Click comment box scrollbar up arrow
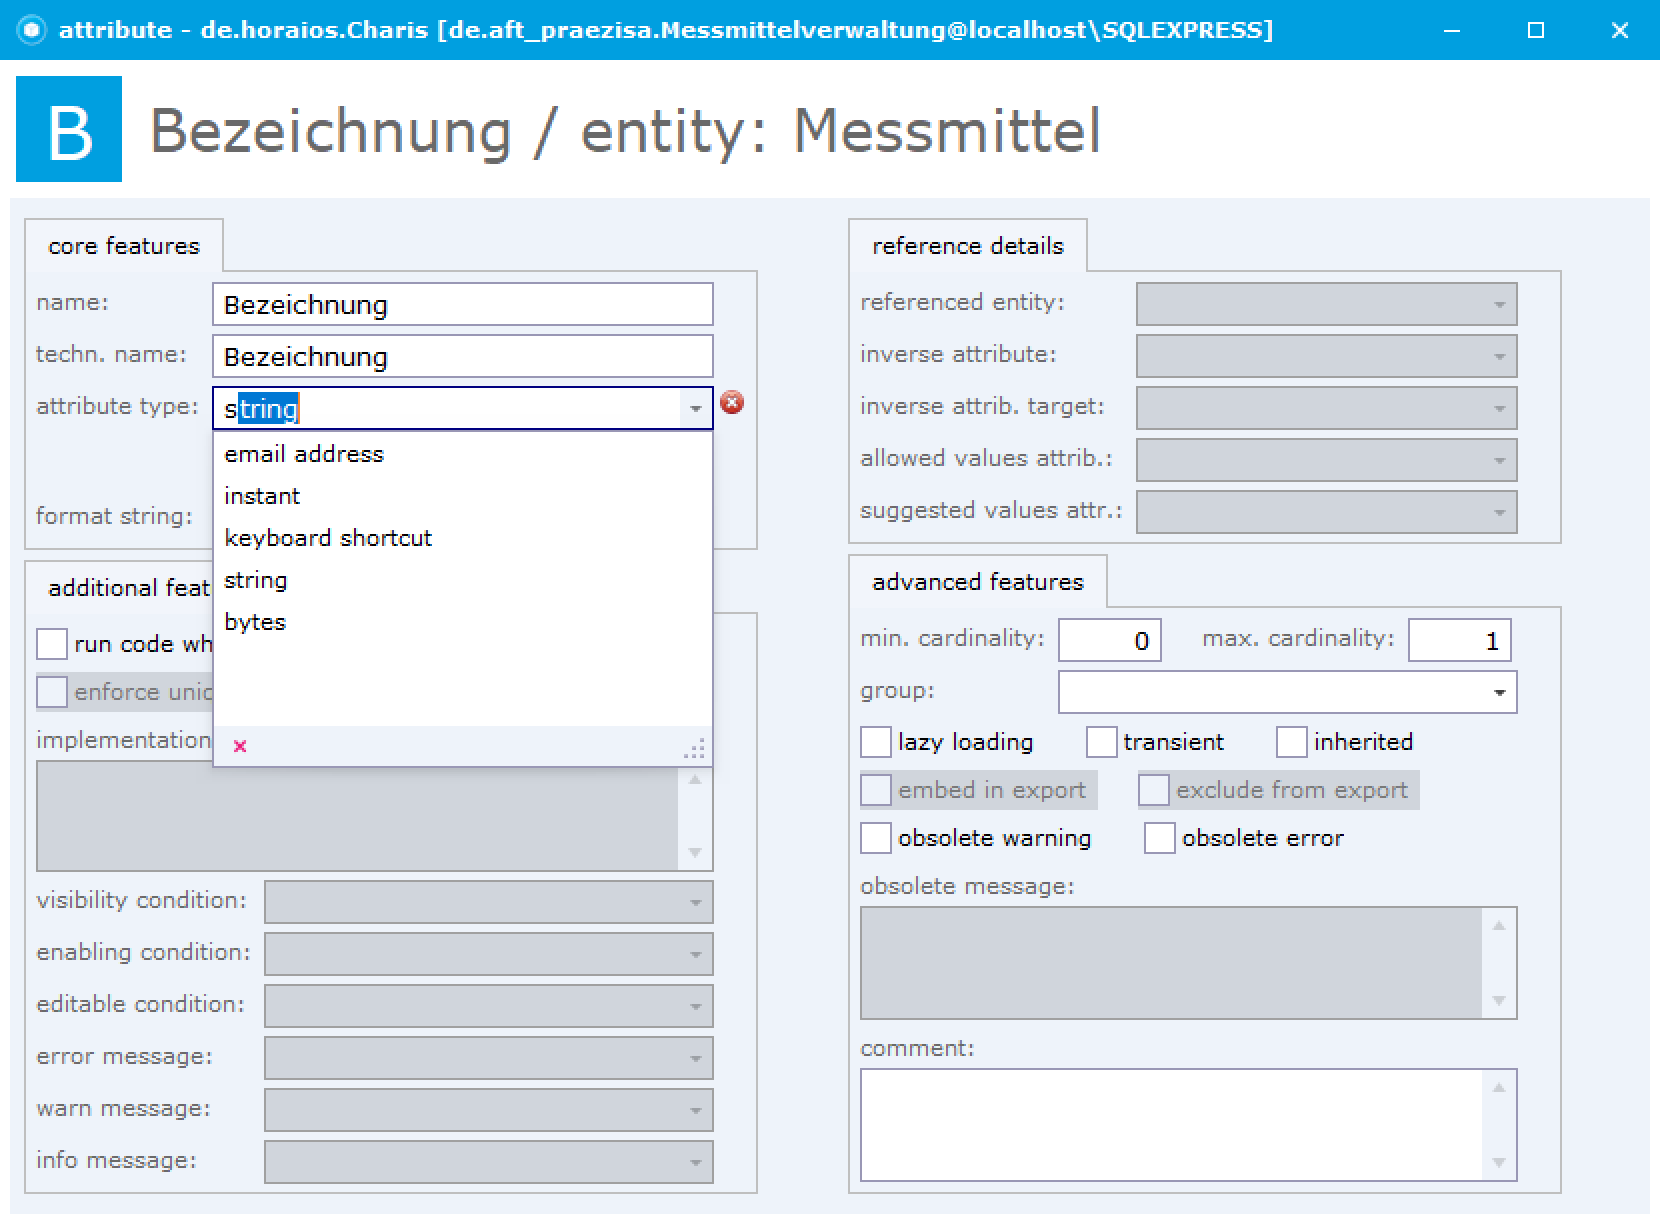The height and width of the screenshot is (1224, 1660). (1499, 1087)
